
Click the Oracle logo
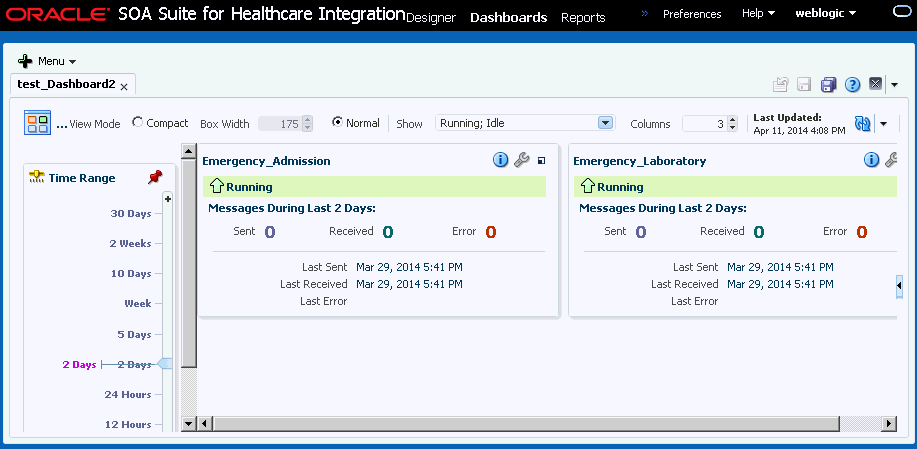coord(57,14)
